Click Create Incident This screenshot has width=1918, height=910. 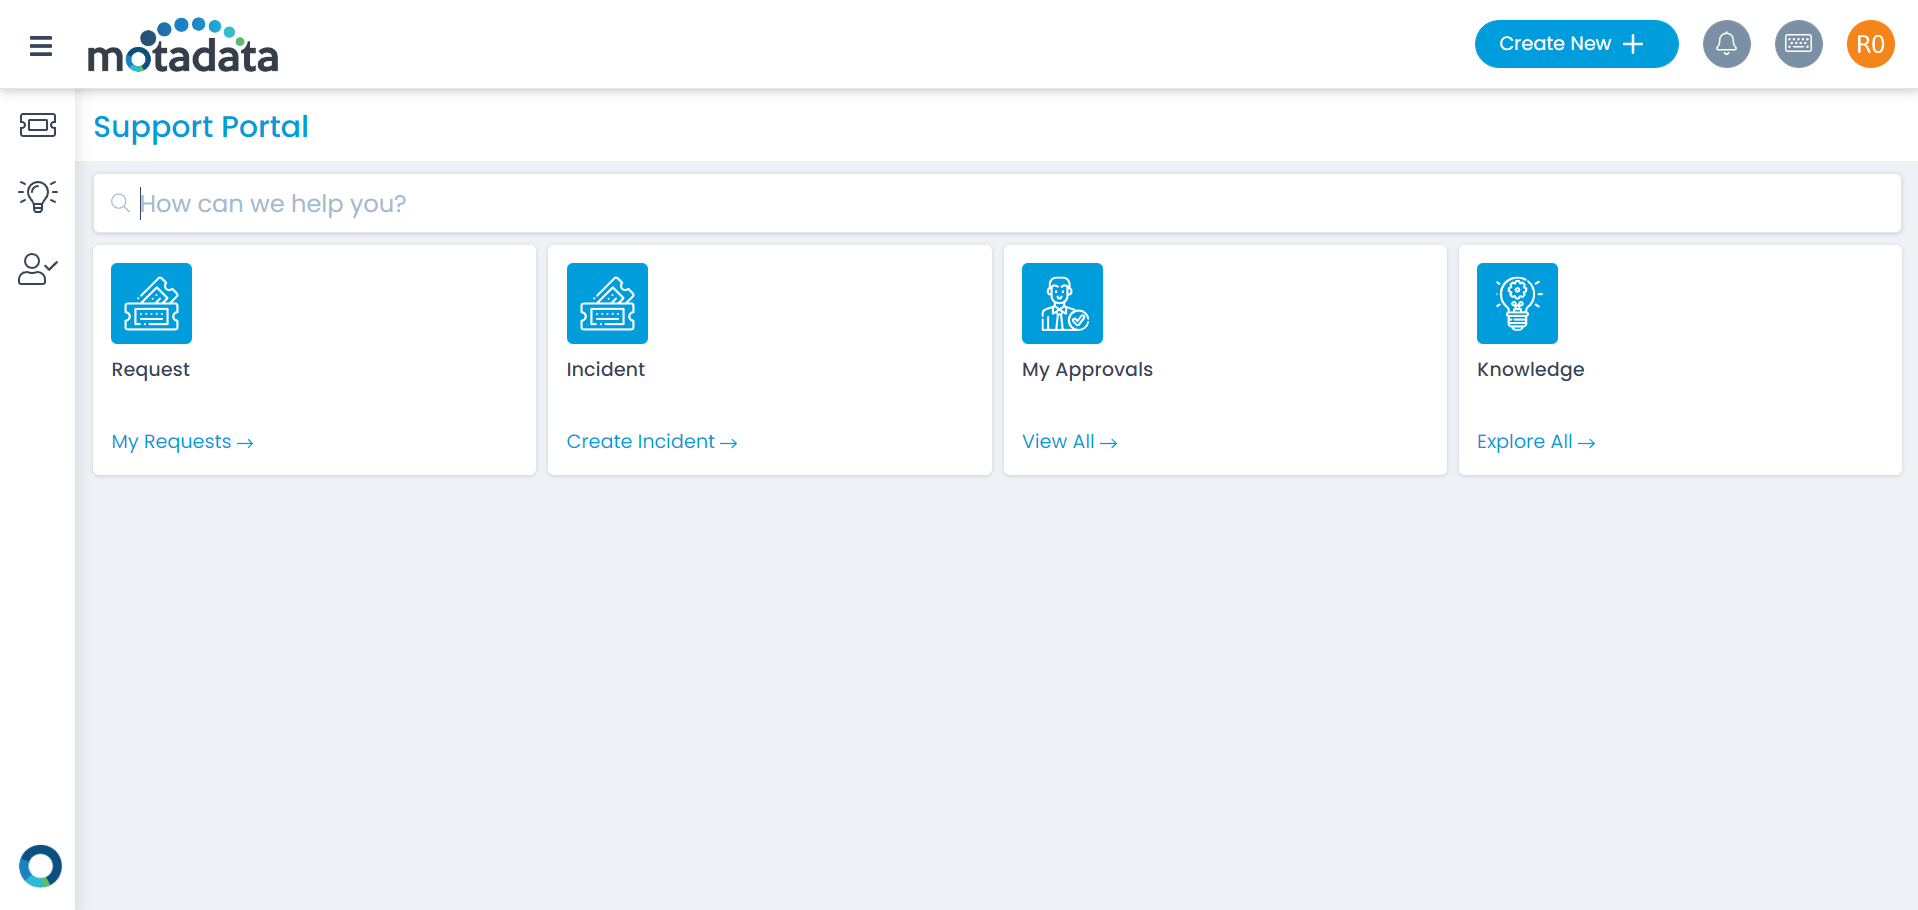click(x=650, y=441)
